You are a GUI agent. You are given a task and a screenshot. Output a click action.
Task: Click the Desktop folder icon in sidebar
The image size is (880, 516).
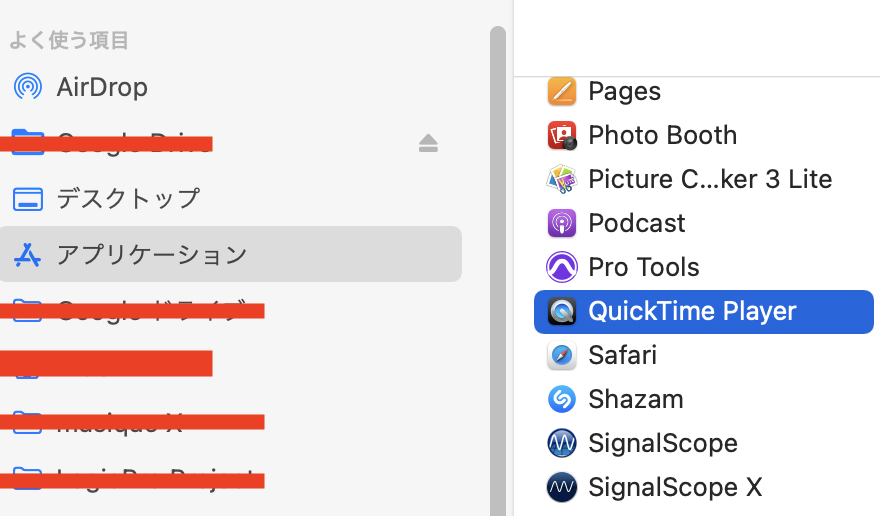[27, 199]
